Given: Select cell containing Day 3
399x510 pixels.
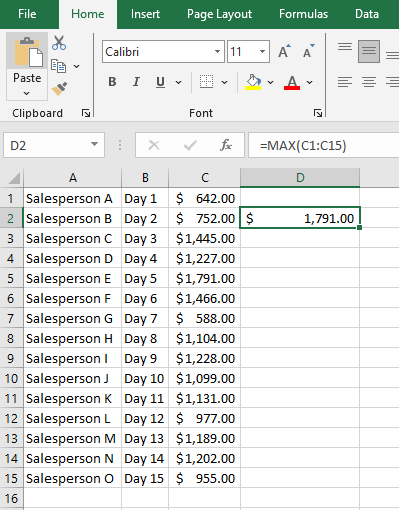Looking at the screenshot, I should (x=145, y=239).
